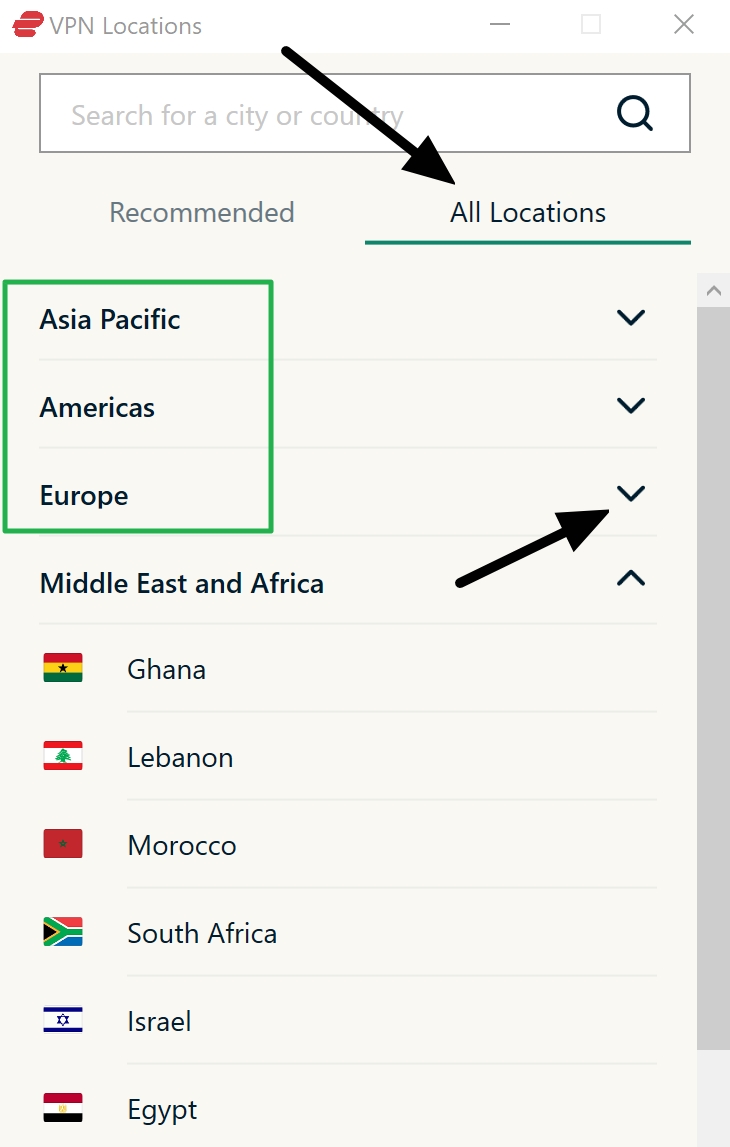Select the Morocco VPN location

[x=182, y=845]
